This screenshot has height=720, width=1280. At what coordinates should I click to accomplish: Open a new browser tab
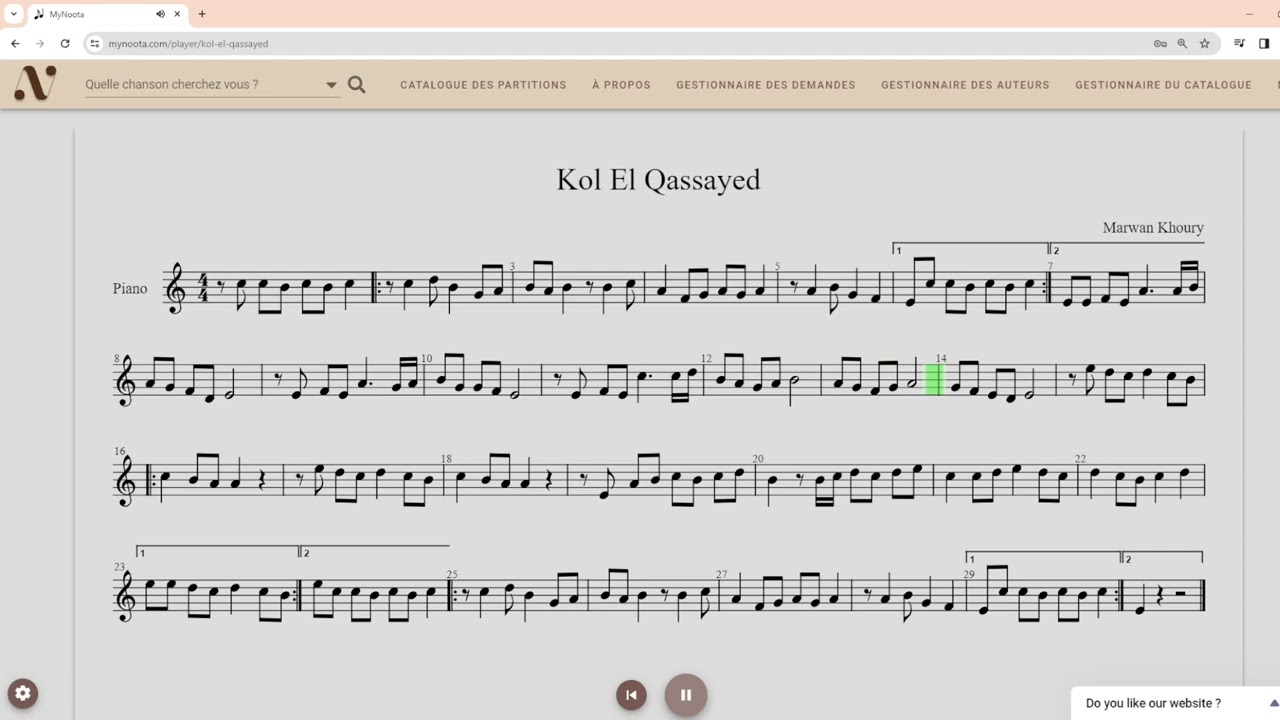pos(202,14)
